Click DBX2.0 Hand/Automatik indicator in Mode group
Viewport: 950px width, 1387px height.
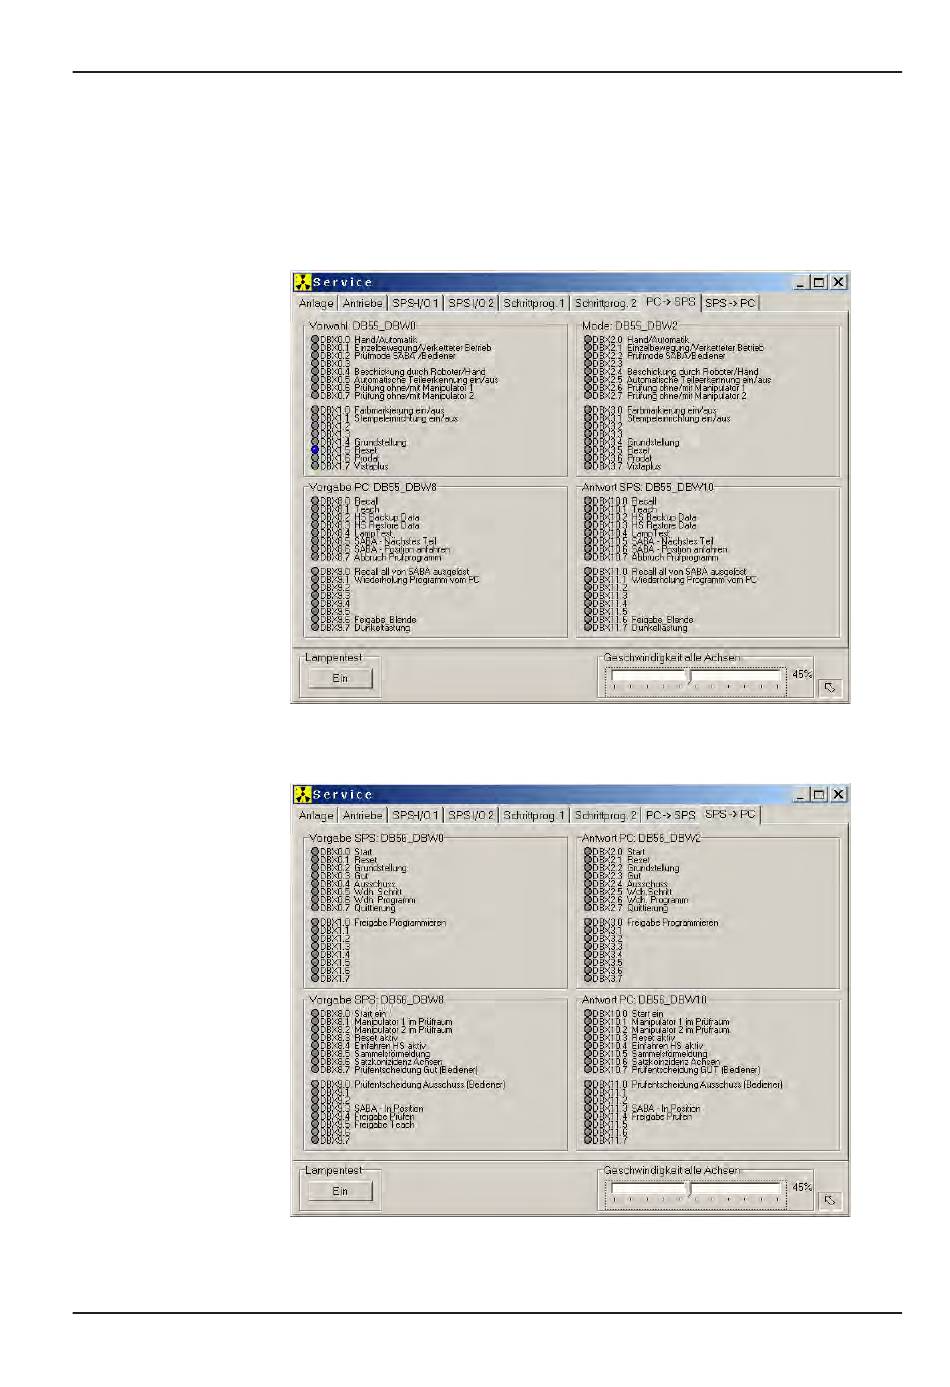click(588, 340)
